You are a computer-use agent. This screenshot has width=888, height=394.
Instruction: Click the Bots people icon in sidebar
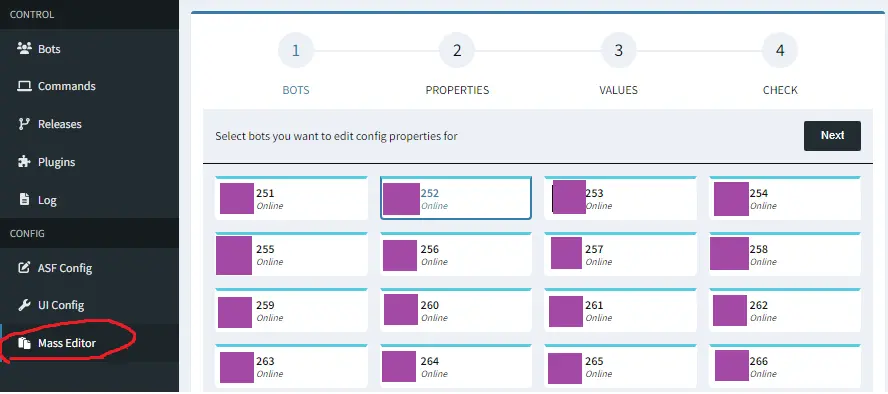pyautogui.click(x=24, y=49)
